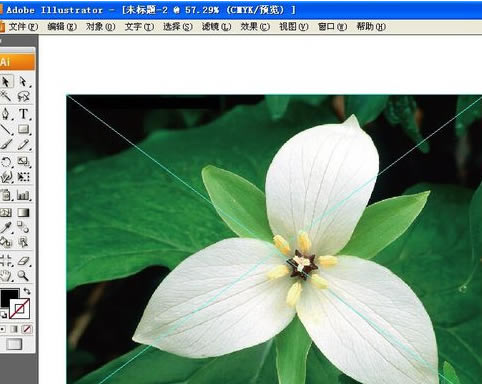Open the 对象(O) menu
The width and height of the screenshot is (482, 384).
pyautogui.click(x=101, y=27)
